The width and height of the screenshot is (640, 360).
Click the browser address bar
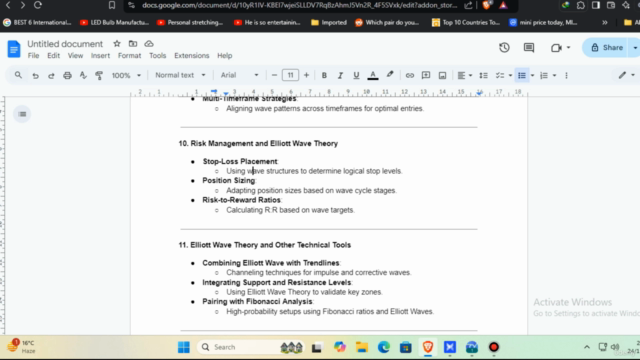tap(300, 5)
